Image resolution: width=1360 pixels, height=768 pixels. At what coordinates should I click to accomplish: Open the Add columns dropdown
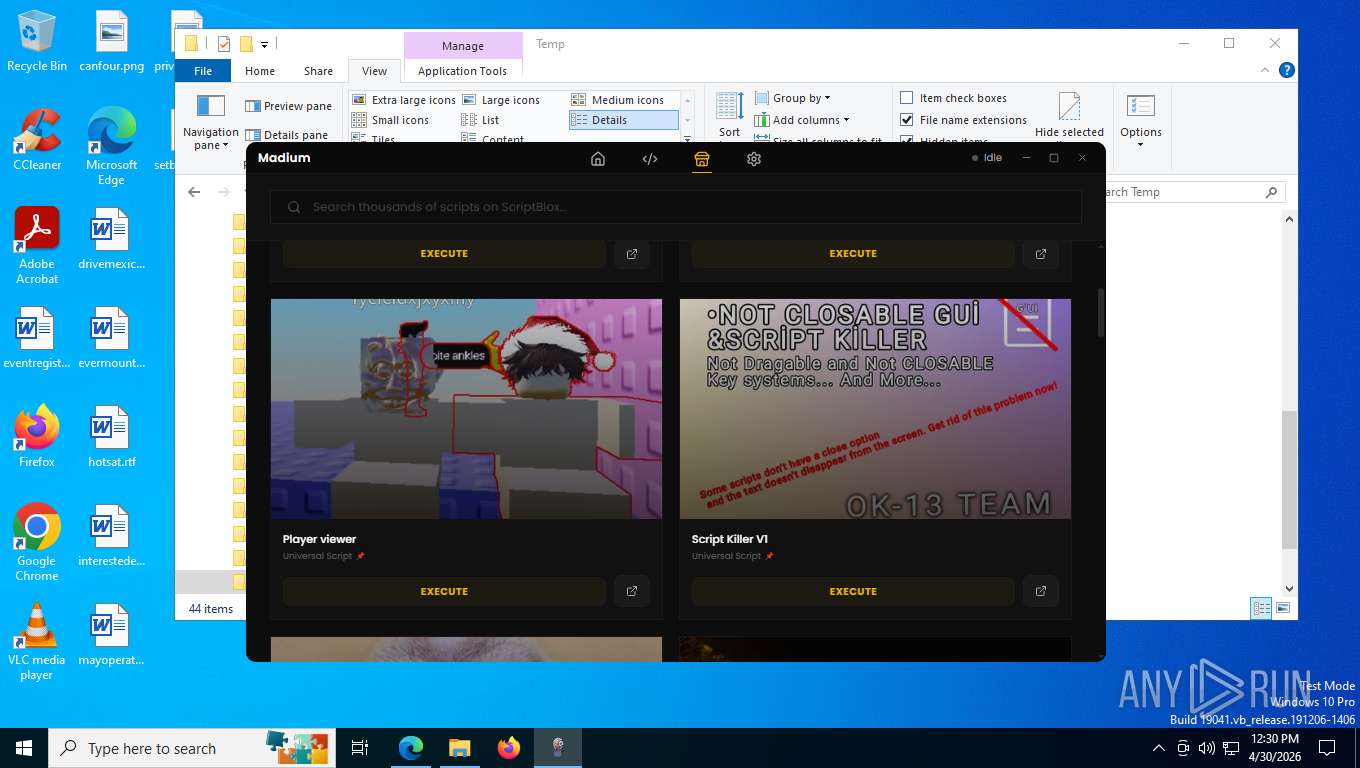tap(802, 120)
